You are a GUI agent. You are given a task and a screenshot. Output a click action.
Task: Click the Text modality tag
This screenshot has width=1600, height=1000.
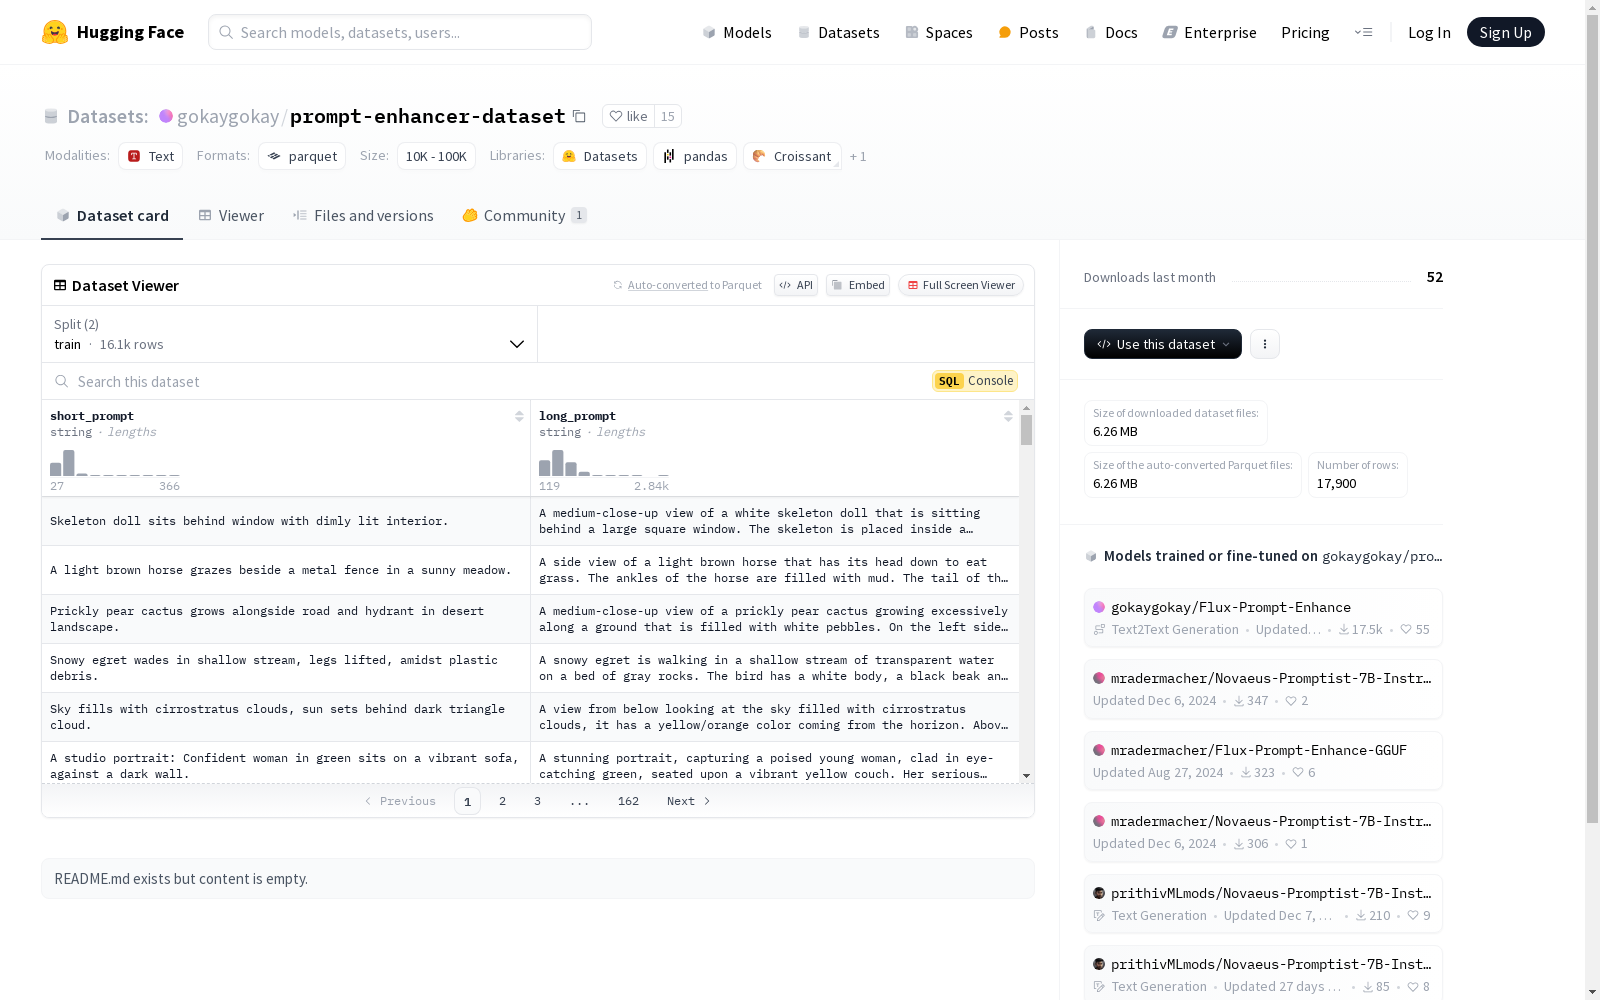tap(151, 156)
